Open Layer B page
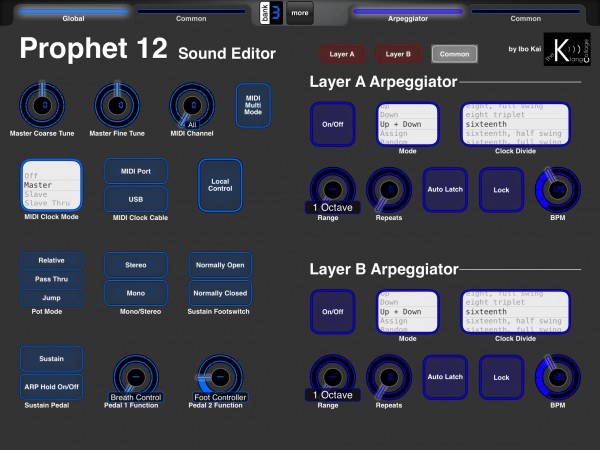The height and width of the screenshot is (450, 600). pos(398,54)
